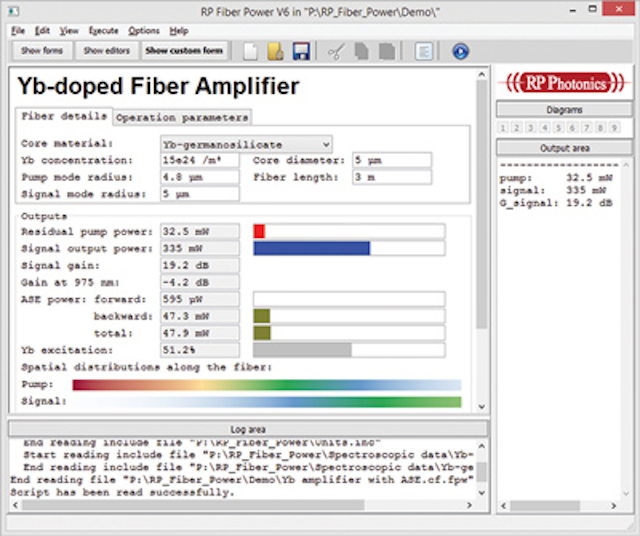Image resolution: width=640 pixels, height=536 pixels.
Task: Click the document list toolbar icon
Action: [424, 51]
